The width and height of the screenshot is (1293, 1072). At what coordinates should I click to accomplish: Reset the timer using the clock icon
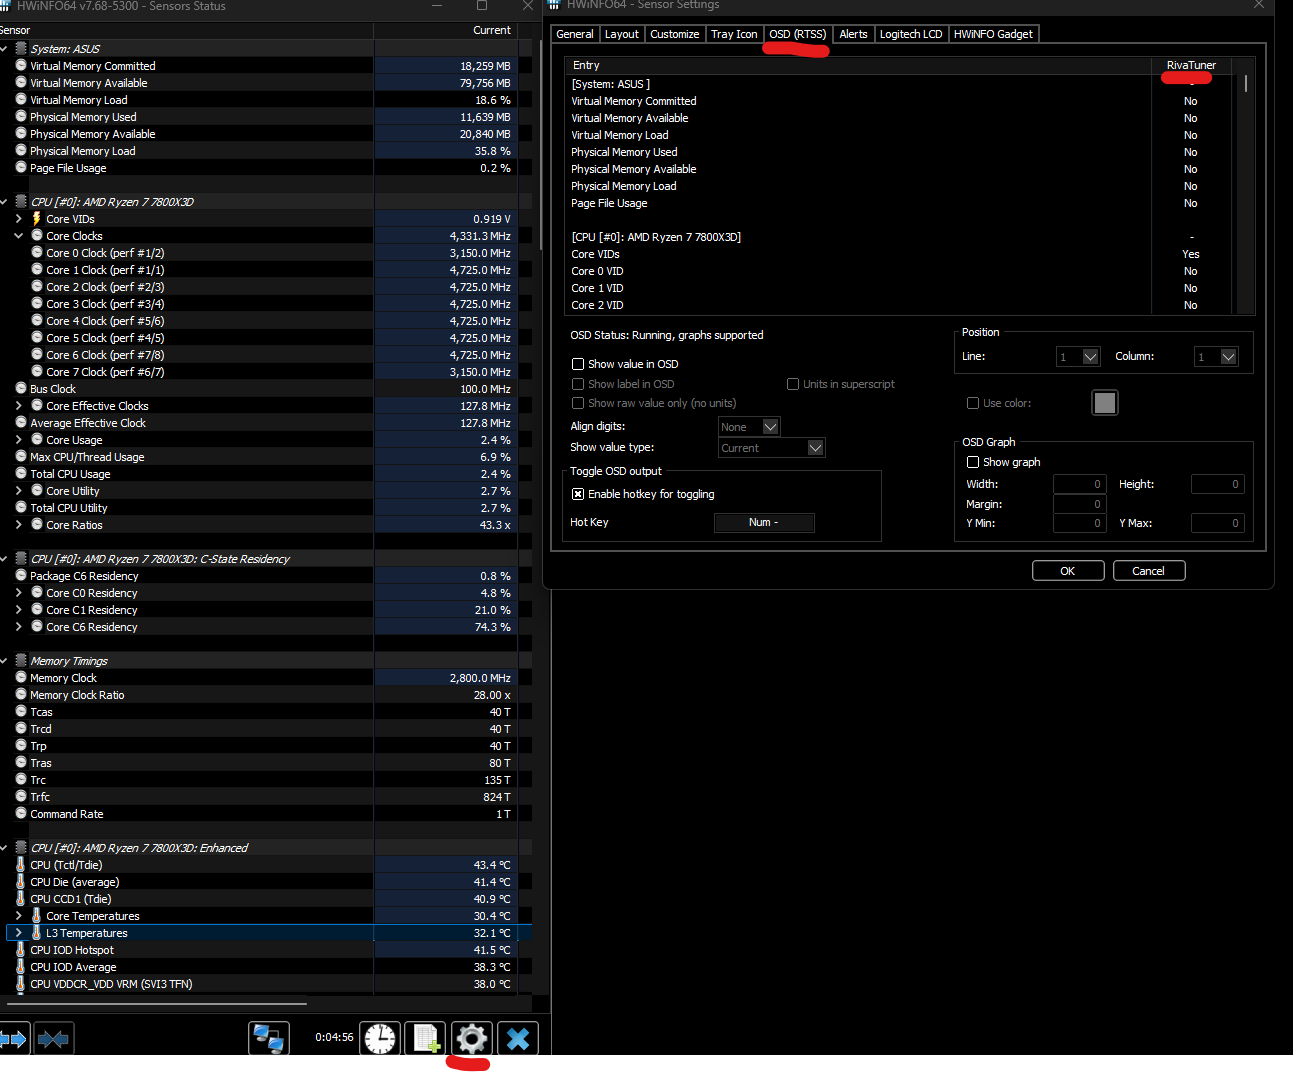point(379,1038)
